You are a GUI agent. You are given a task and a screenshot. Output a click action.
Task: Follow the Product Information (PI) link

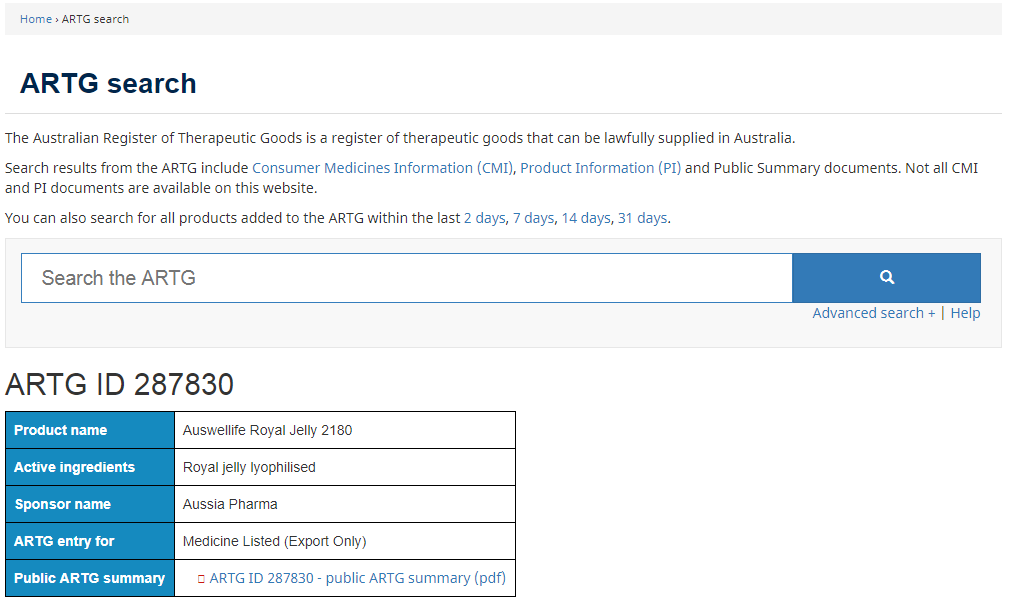[600, 168]
